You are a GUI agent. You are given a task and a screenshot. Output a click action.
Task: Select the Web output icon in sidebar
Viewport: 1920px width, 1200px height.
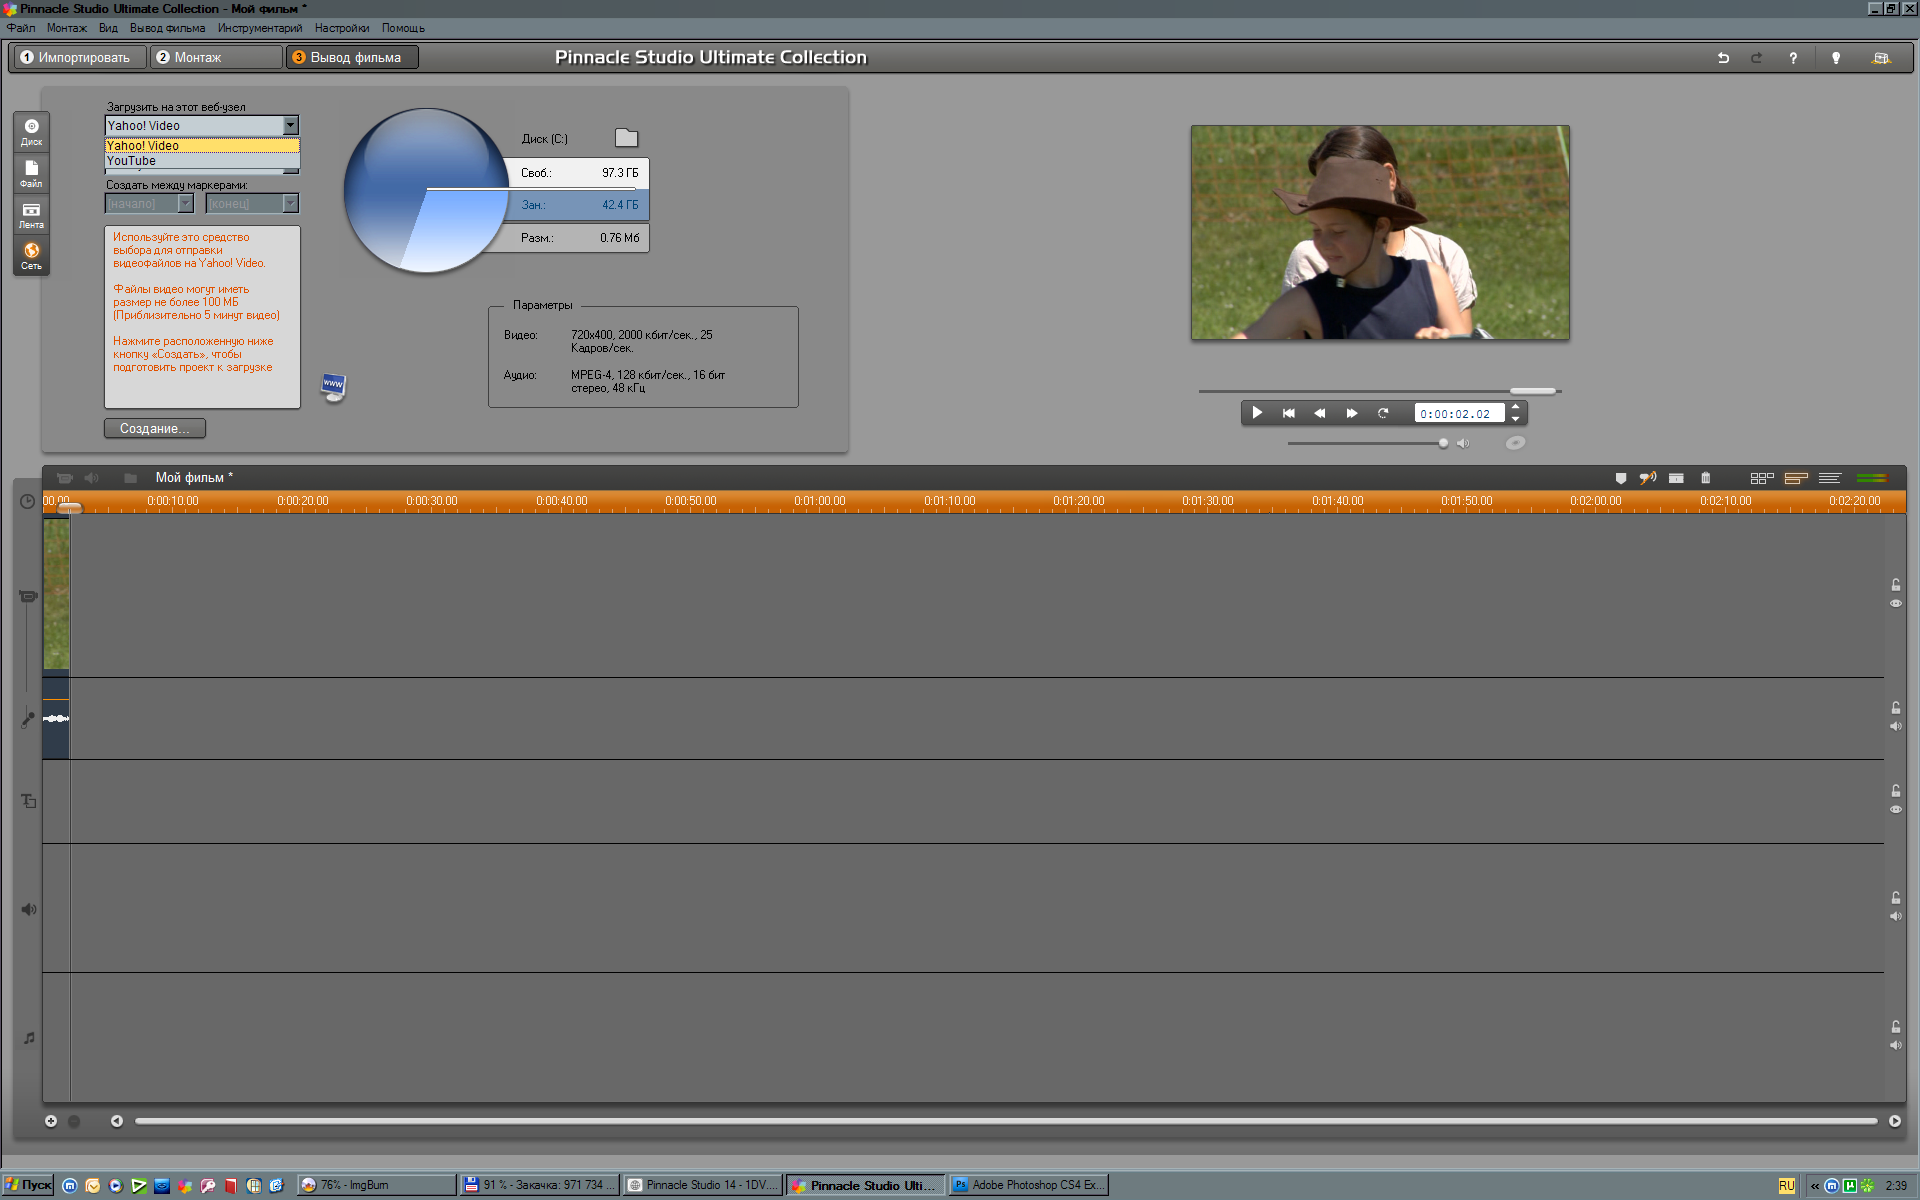tap(31, 255)
